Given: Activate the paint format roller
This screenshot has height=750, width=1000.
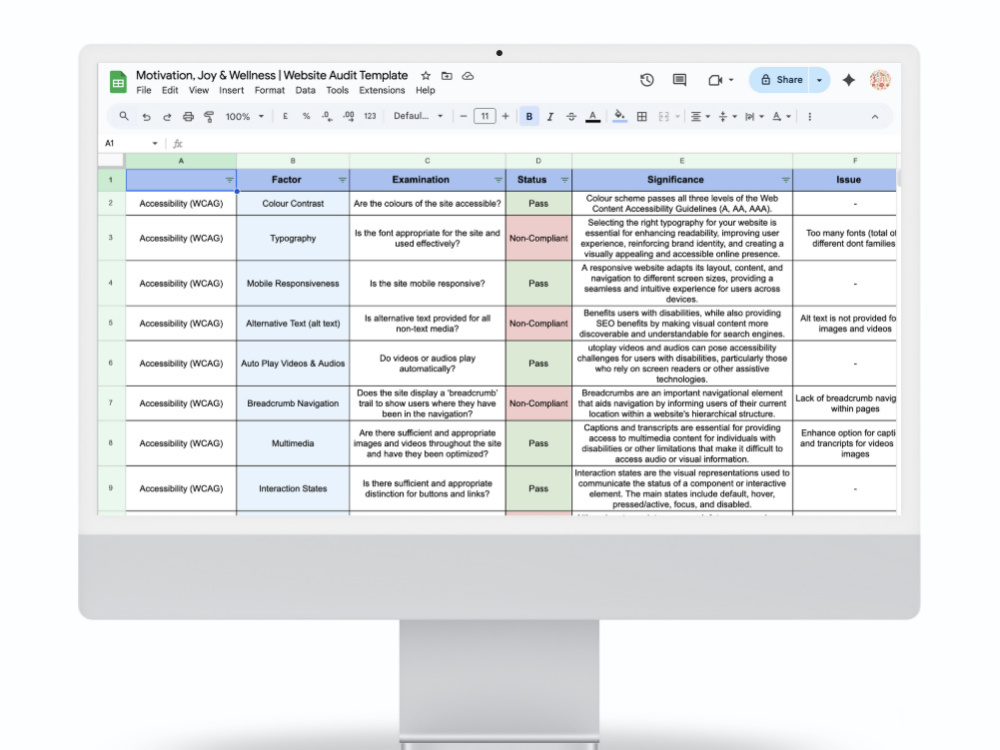Looking at the screenshot, I should 209,117.
